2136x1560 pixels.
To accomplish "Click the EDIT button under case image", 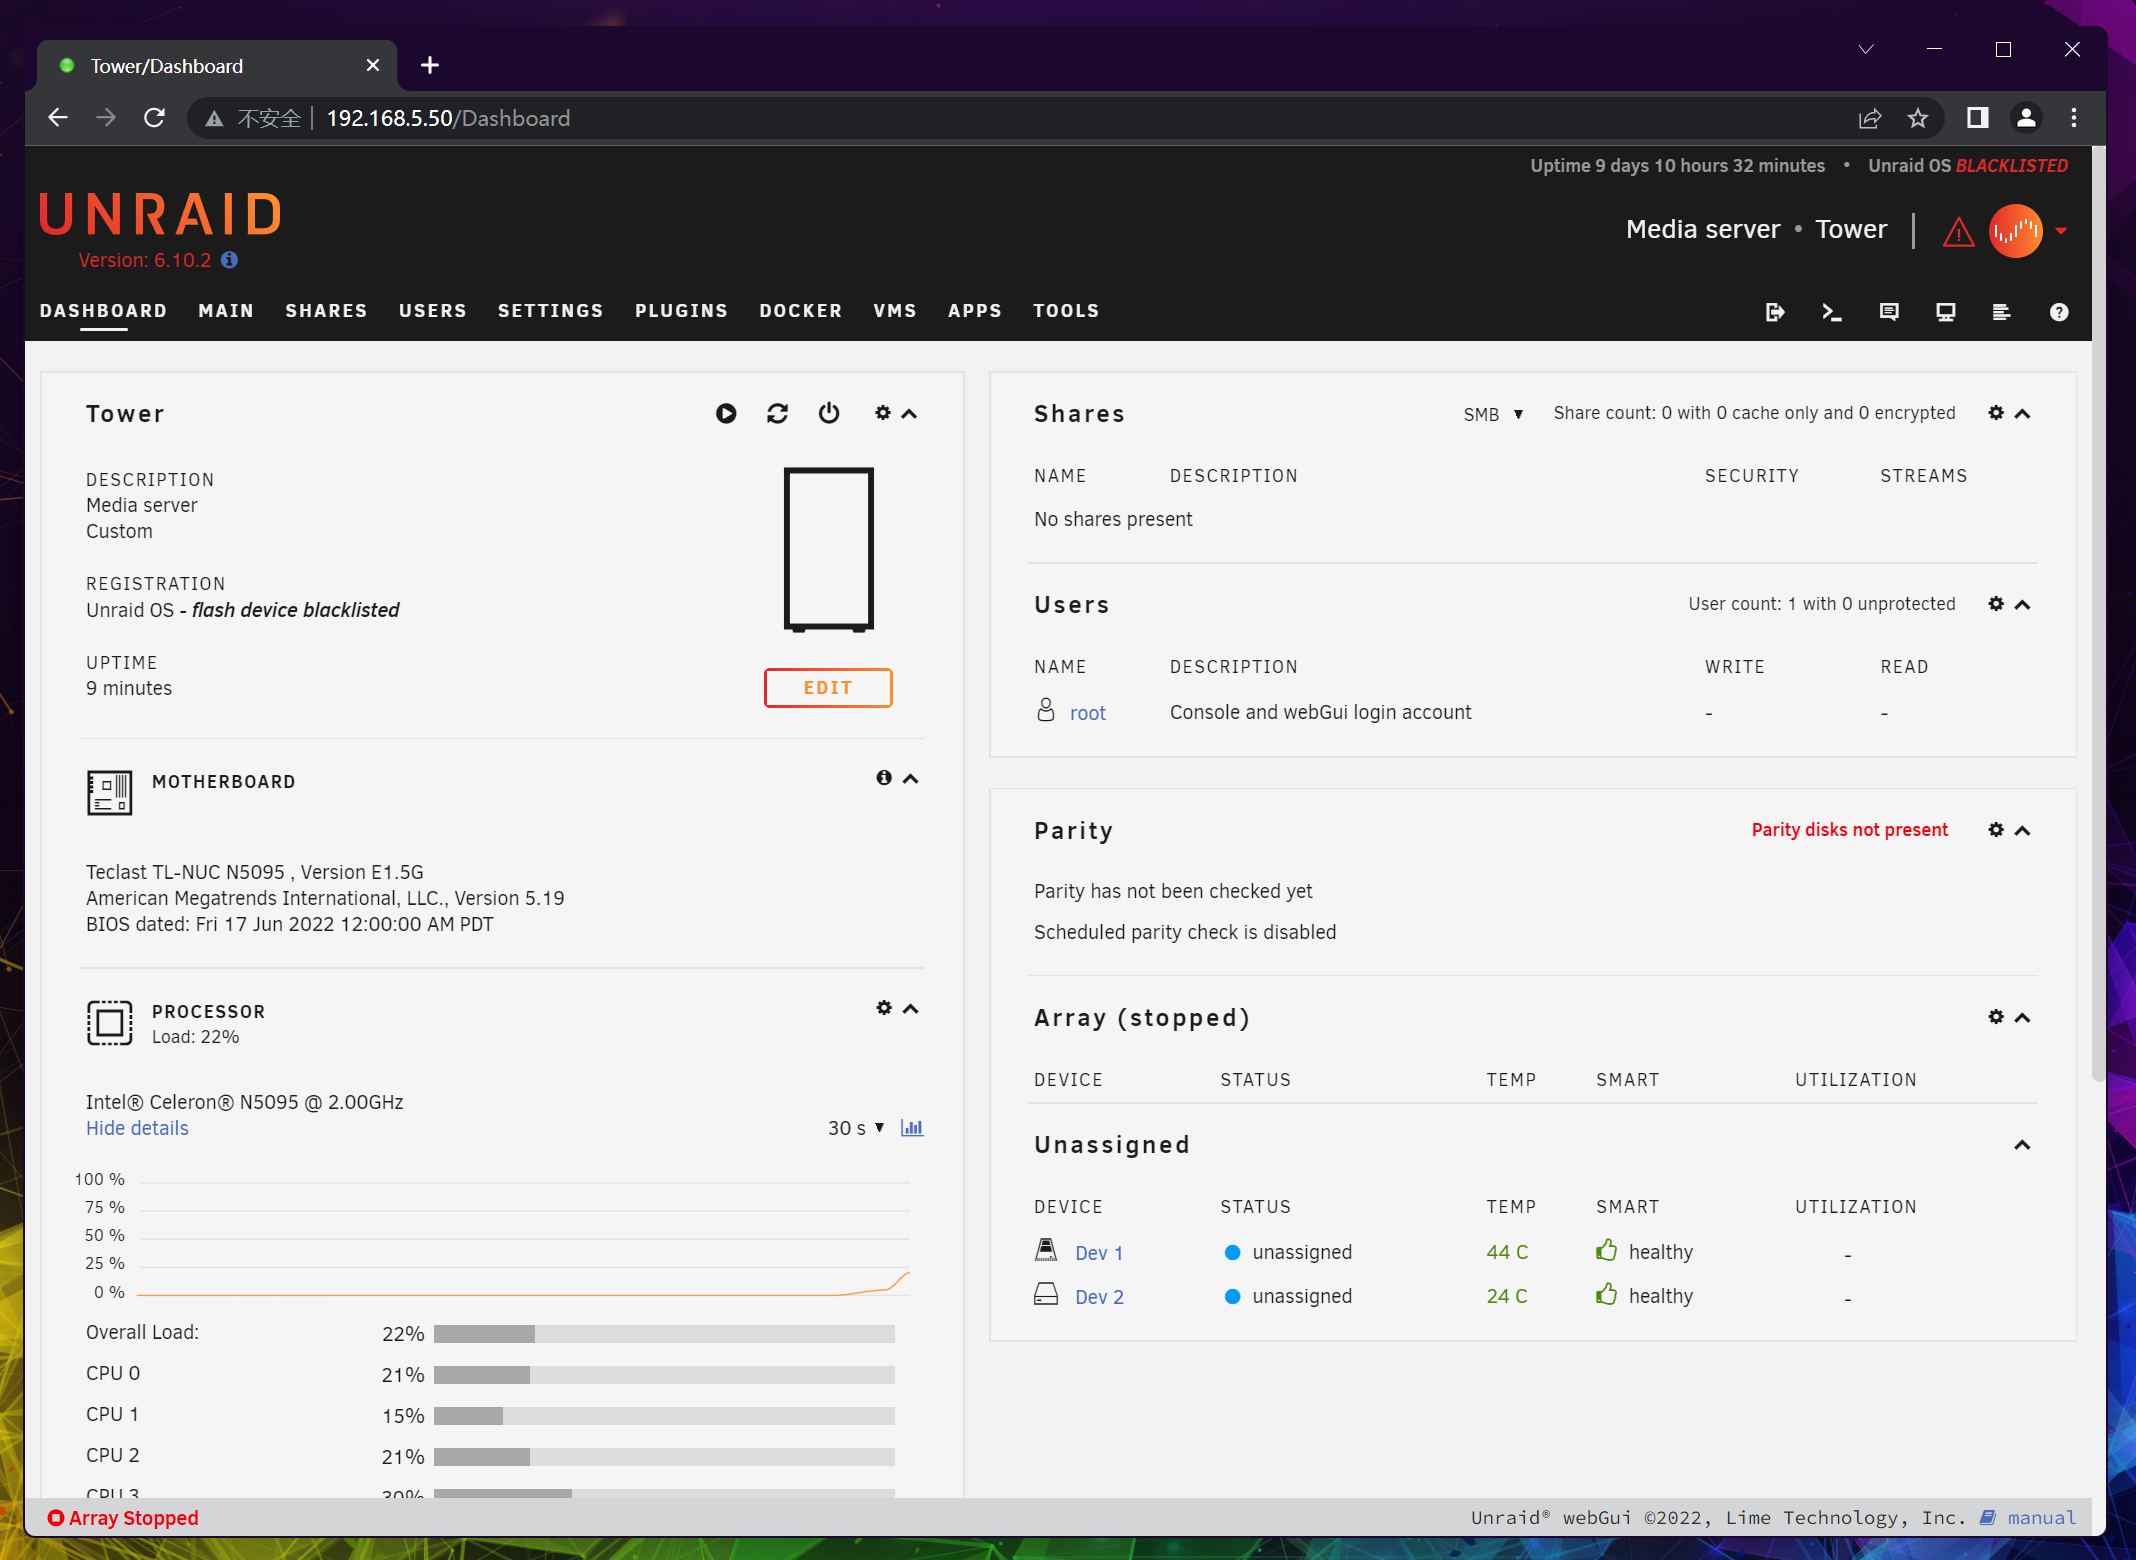I will tap(828, 688).
